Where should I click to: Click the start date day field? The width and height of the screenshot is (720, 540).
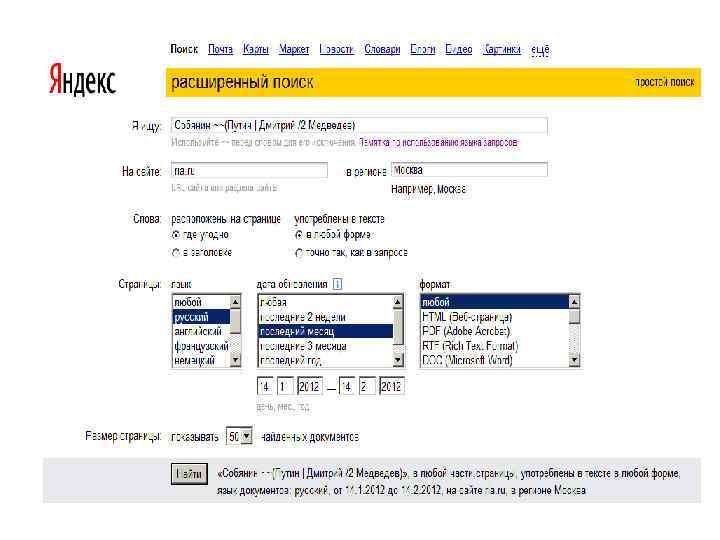coord(265,386)
